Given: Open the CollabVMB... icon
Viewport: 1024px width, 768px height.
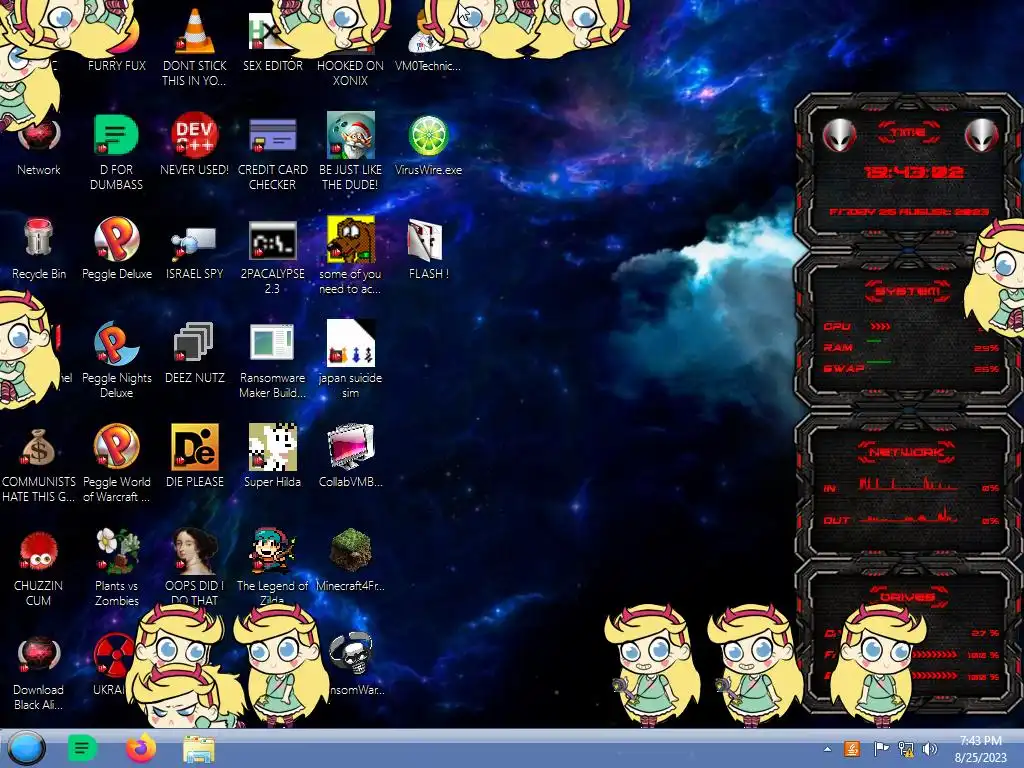Looking at the screenshot, I should coord(350,456).
